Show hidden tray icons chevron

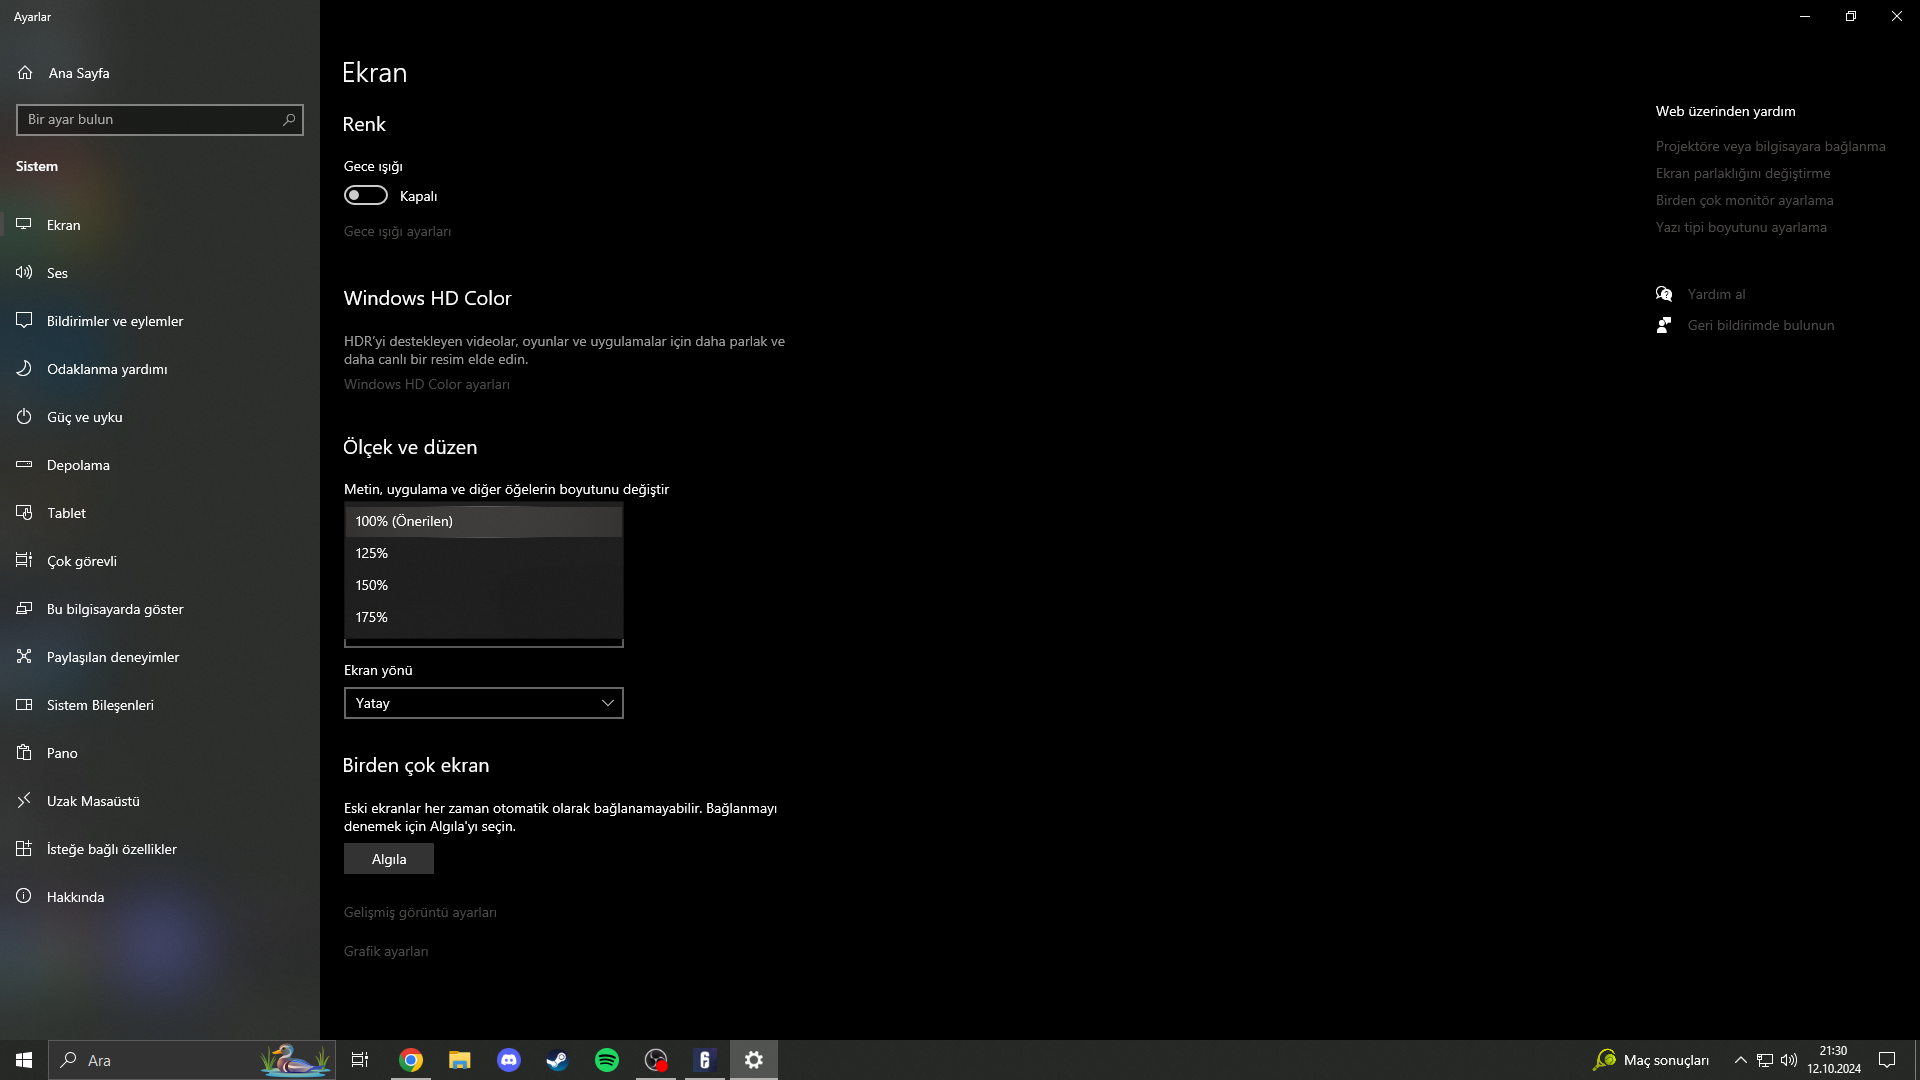coord(1741,1060)
